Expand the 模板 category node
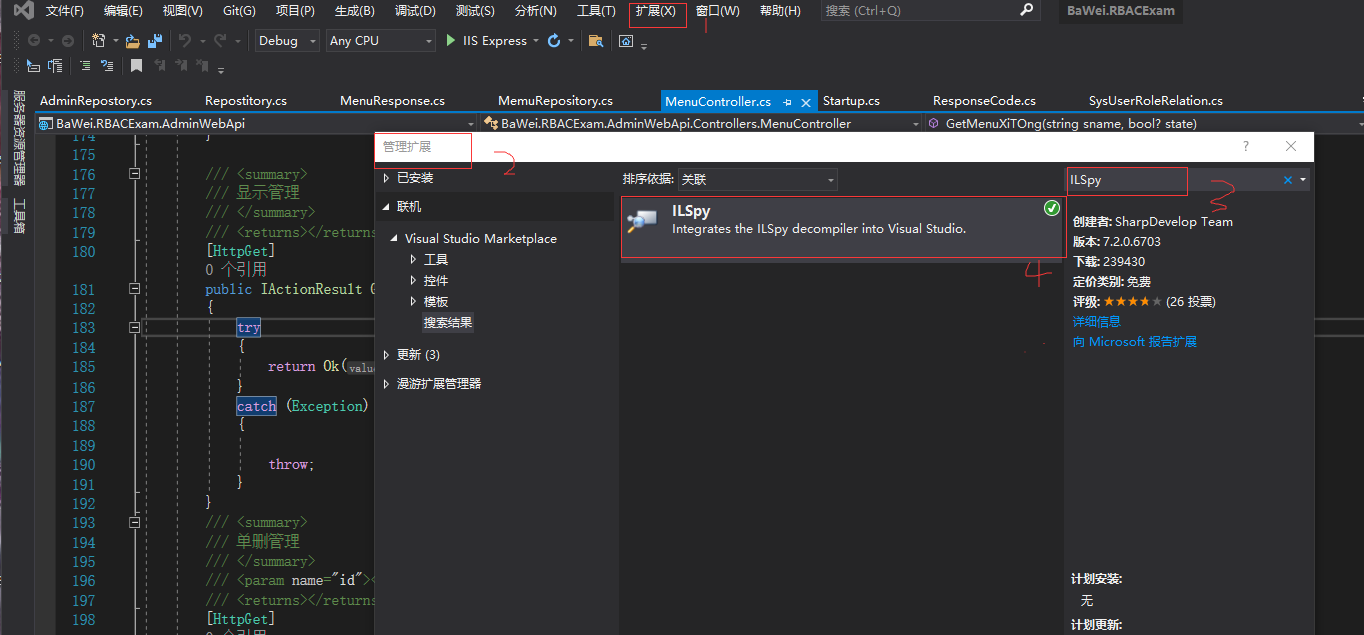 coord(414,302)
